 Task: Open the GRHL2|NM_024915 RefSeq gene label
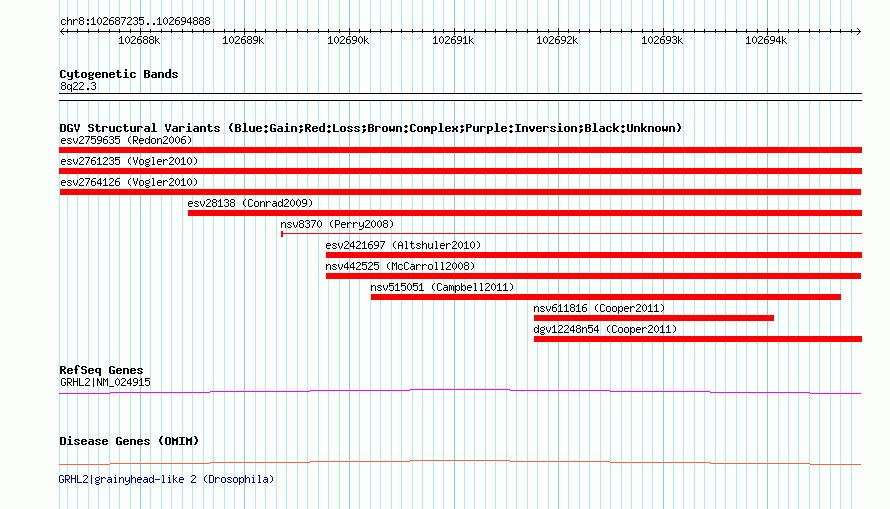point(106,382)
